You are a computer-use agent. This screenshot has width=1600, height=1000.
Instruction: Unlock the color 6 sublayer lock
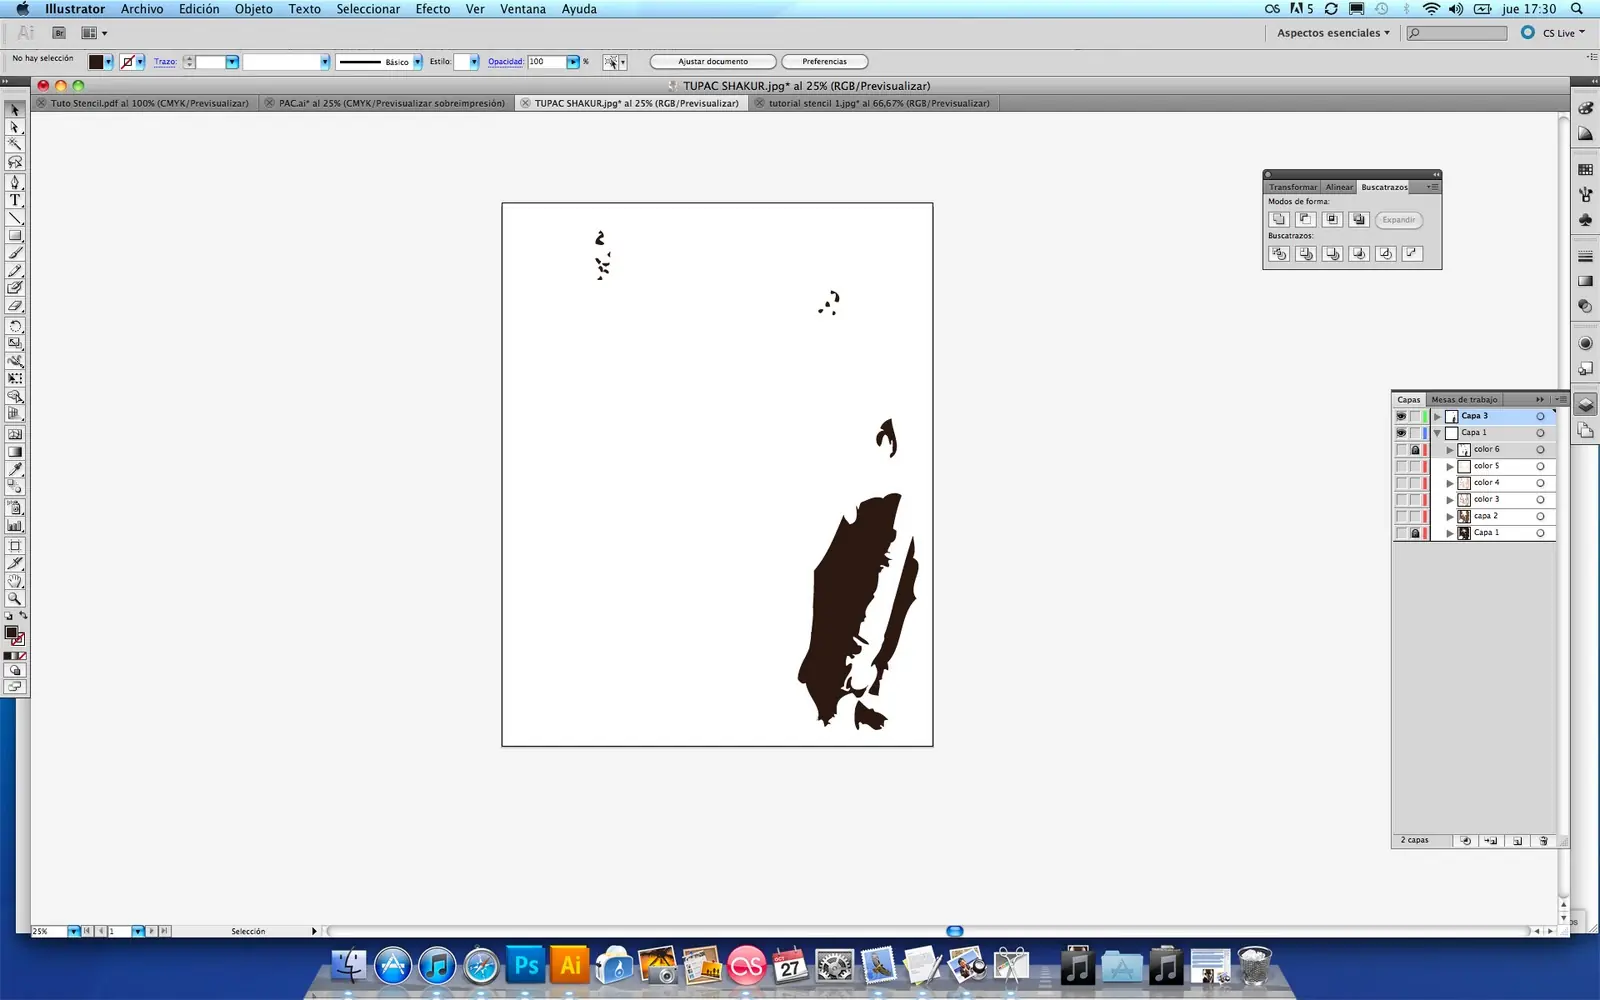pyautogui.click(x=1415, y=450)
